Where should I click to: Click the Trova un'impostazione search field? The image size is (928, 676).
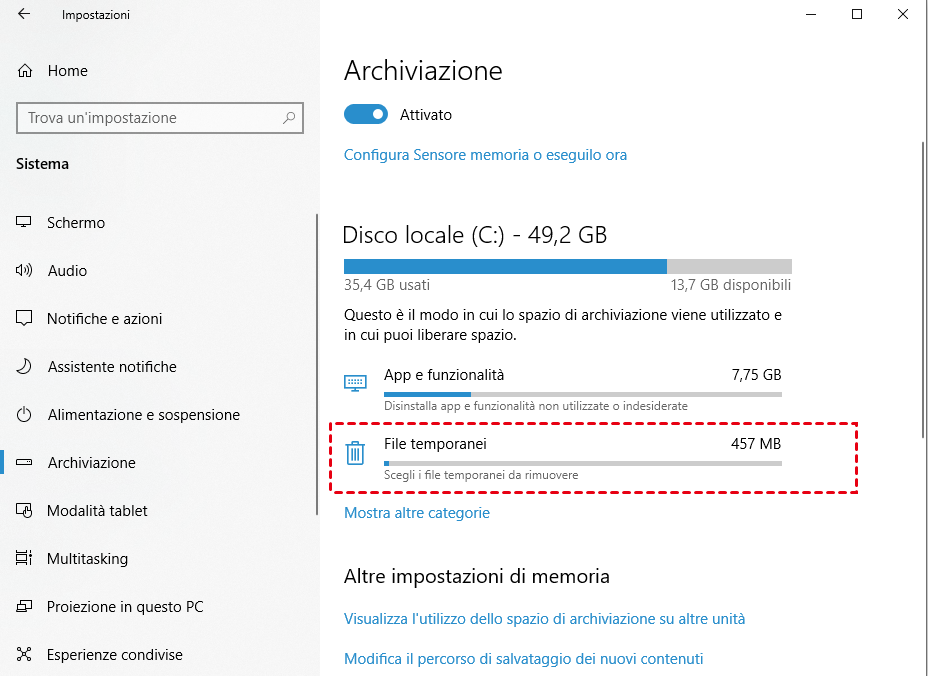[150, 118]
